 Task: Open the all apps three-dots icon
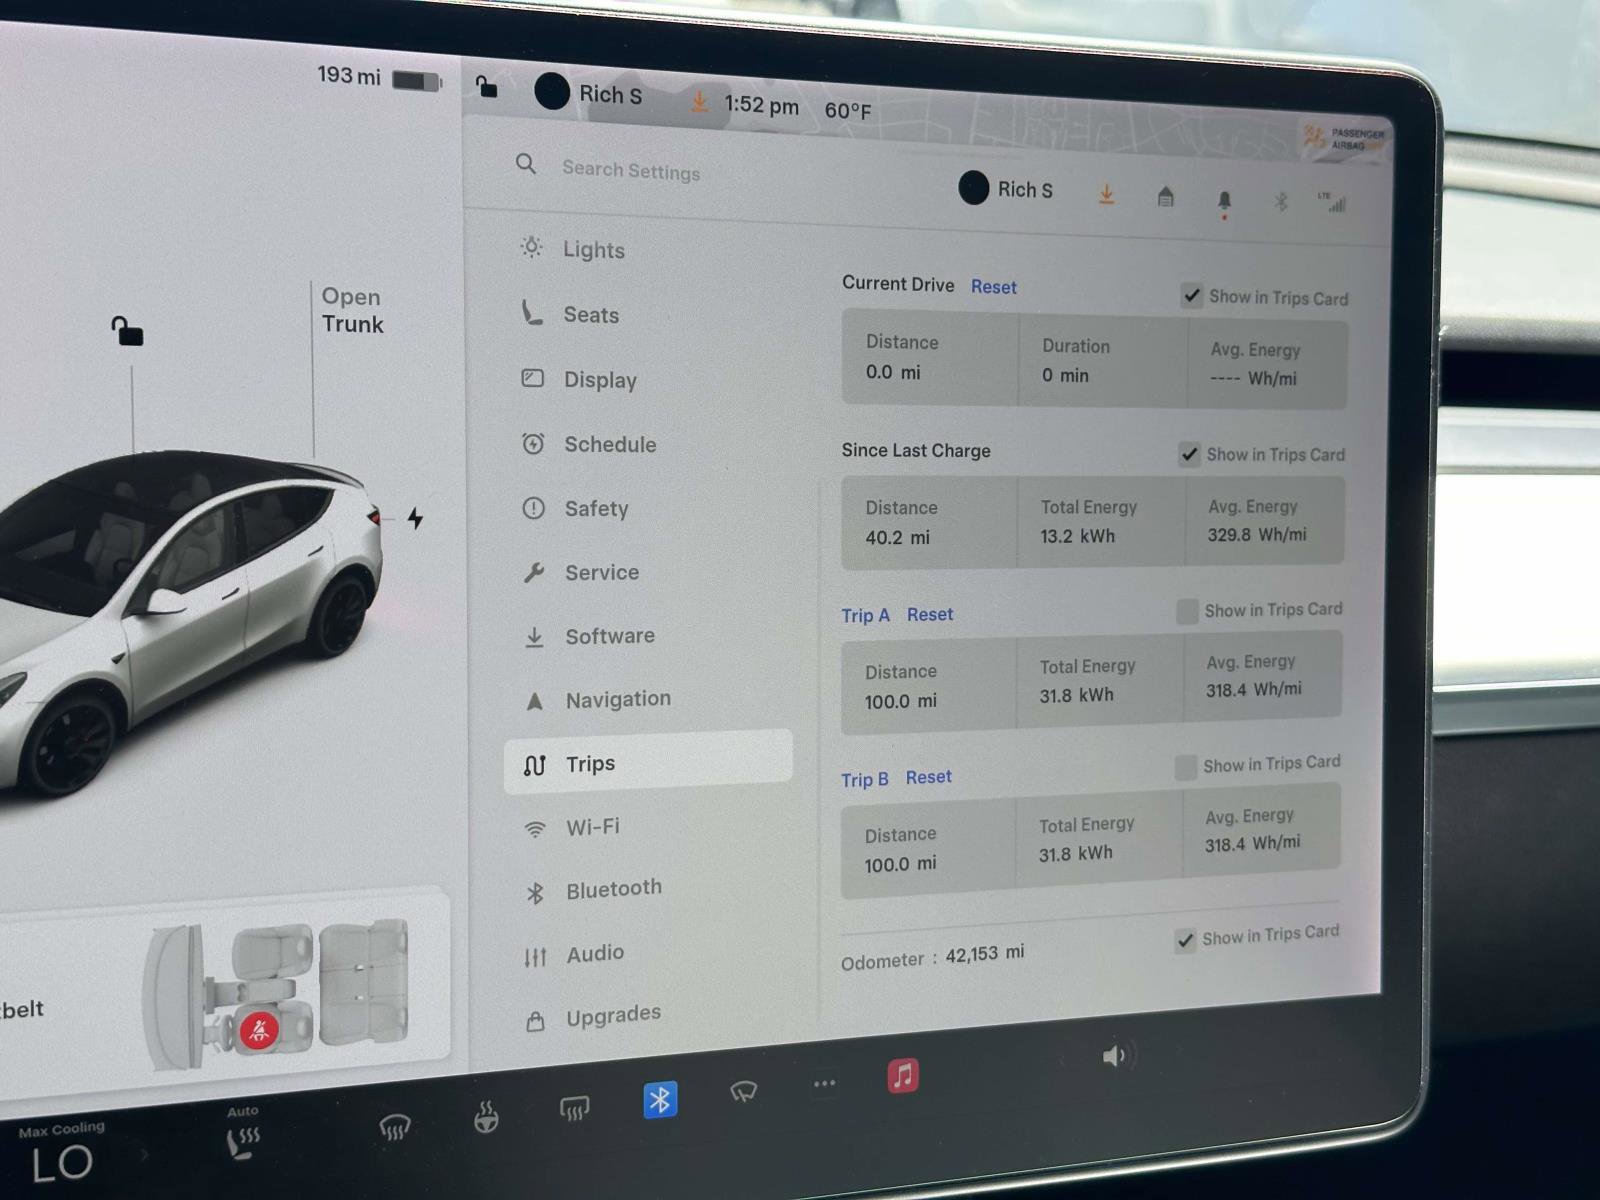[x=824, y=1084]
